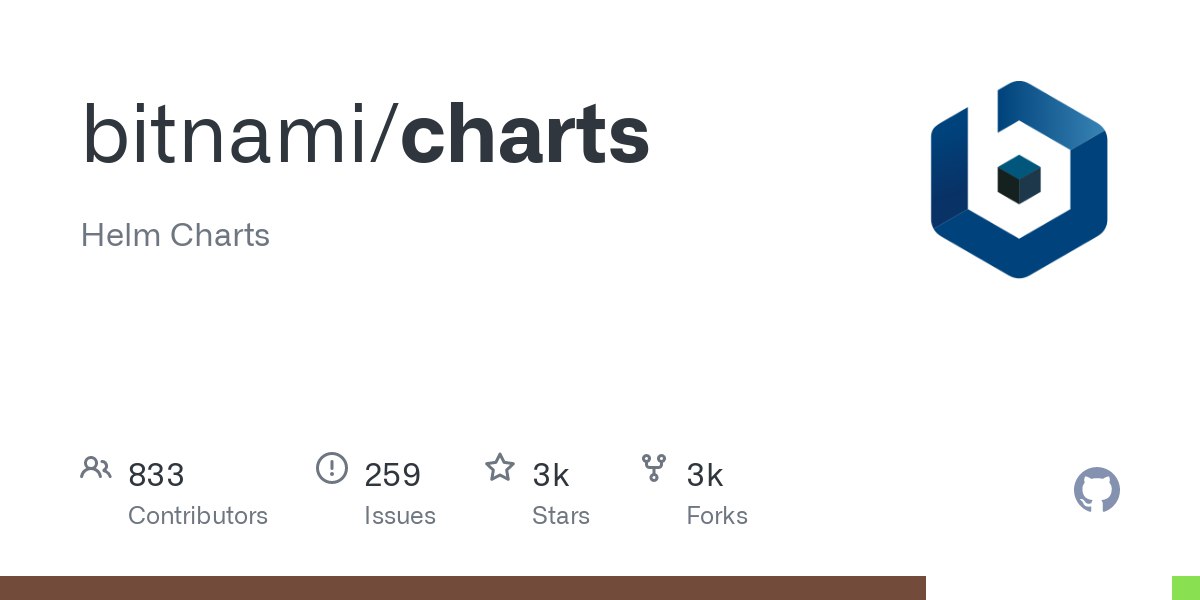Image resolution: width=1200 pixels, height=600 pixels.
Task: Select the 3k forks count
Action: pyautogui.click(x=705, y=475)
